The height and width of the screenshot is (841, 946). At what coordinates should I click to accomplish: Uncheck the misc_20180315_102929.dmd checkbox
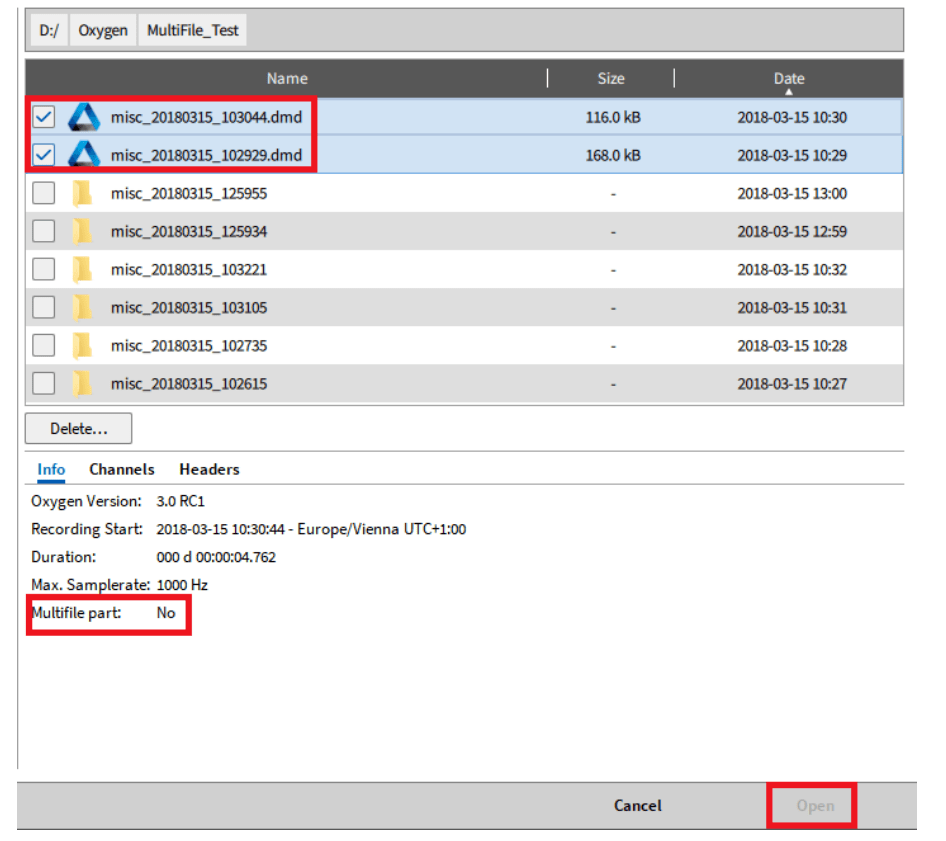click(43, 155)
